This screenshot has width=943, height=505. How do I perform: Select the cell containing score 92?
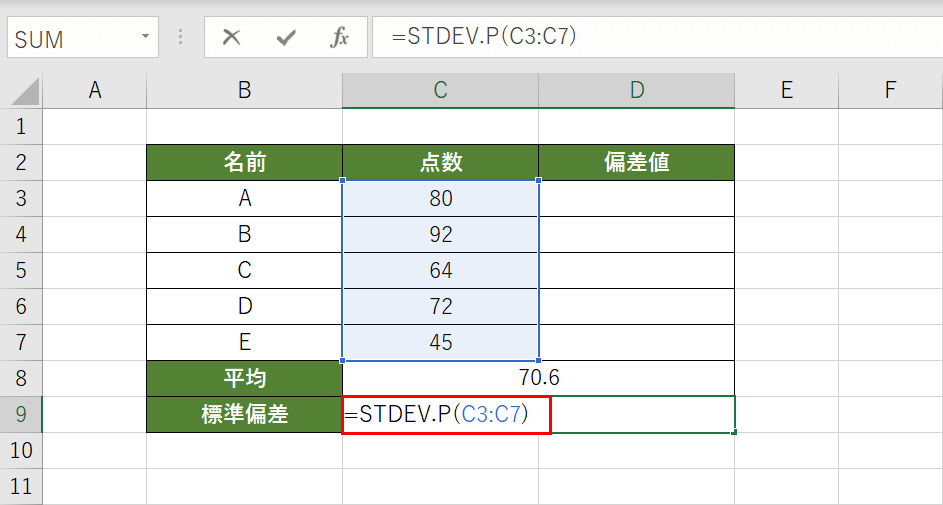(x=440, y=234)
